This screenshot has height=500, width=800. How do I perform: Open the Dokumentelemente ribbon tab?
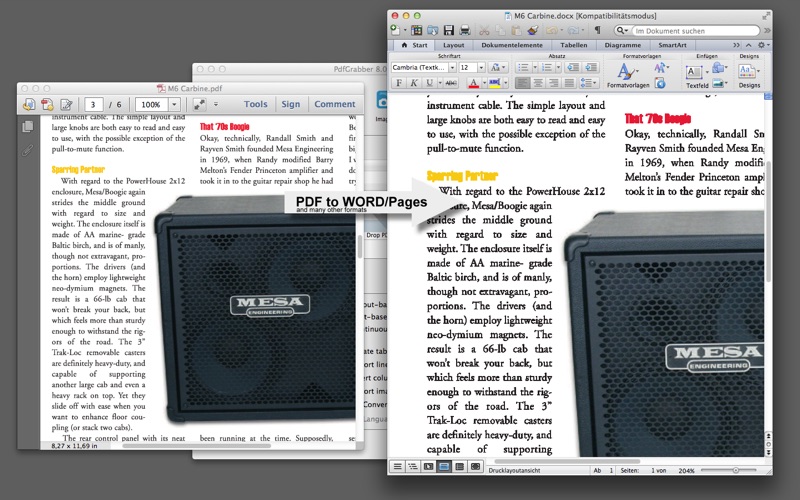tap(512, 45)
